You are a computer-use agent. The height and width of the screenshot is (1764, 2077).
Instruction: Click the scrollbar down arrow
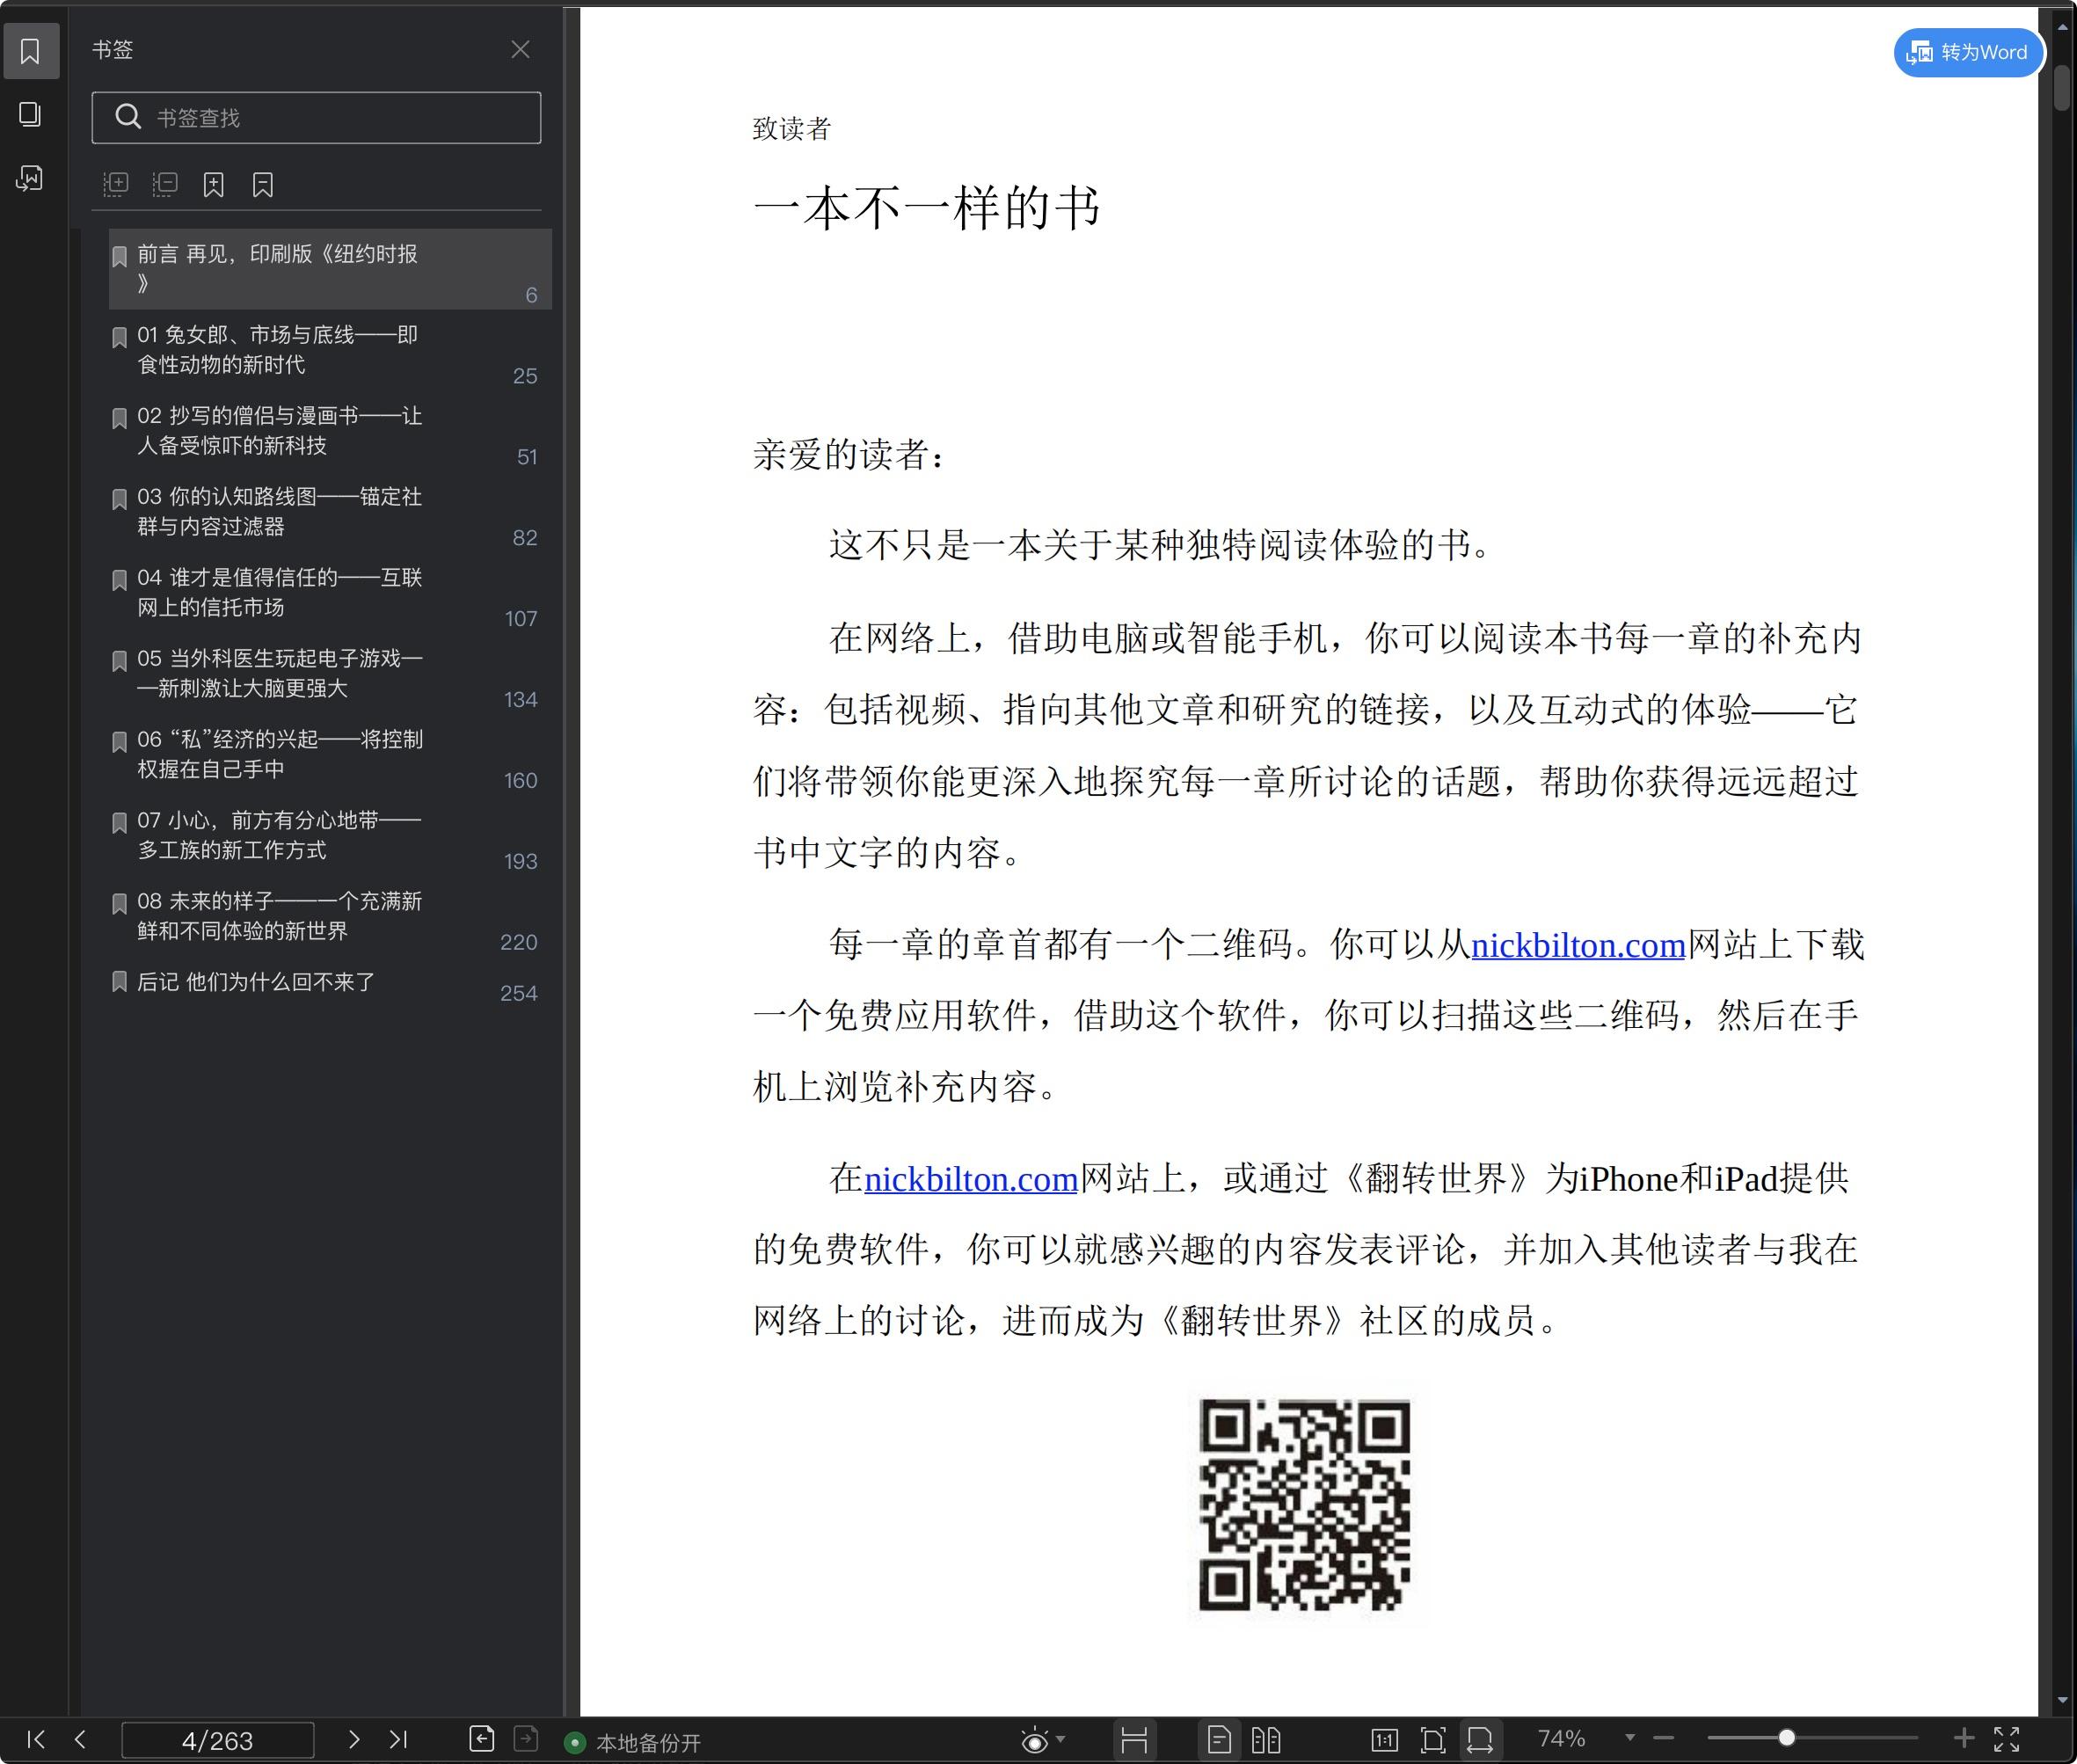[x=2062, y=1700]
